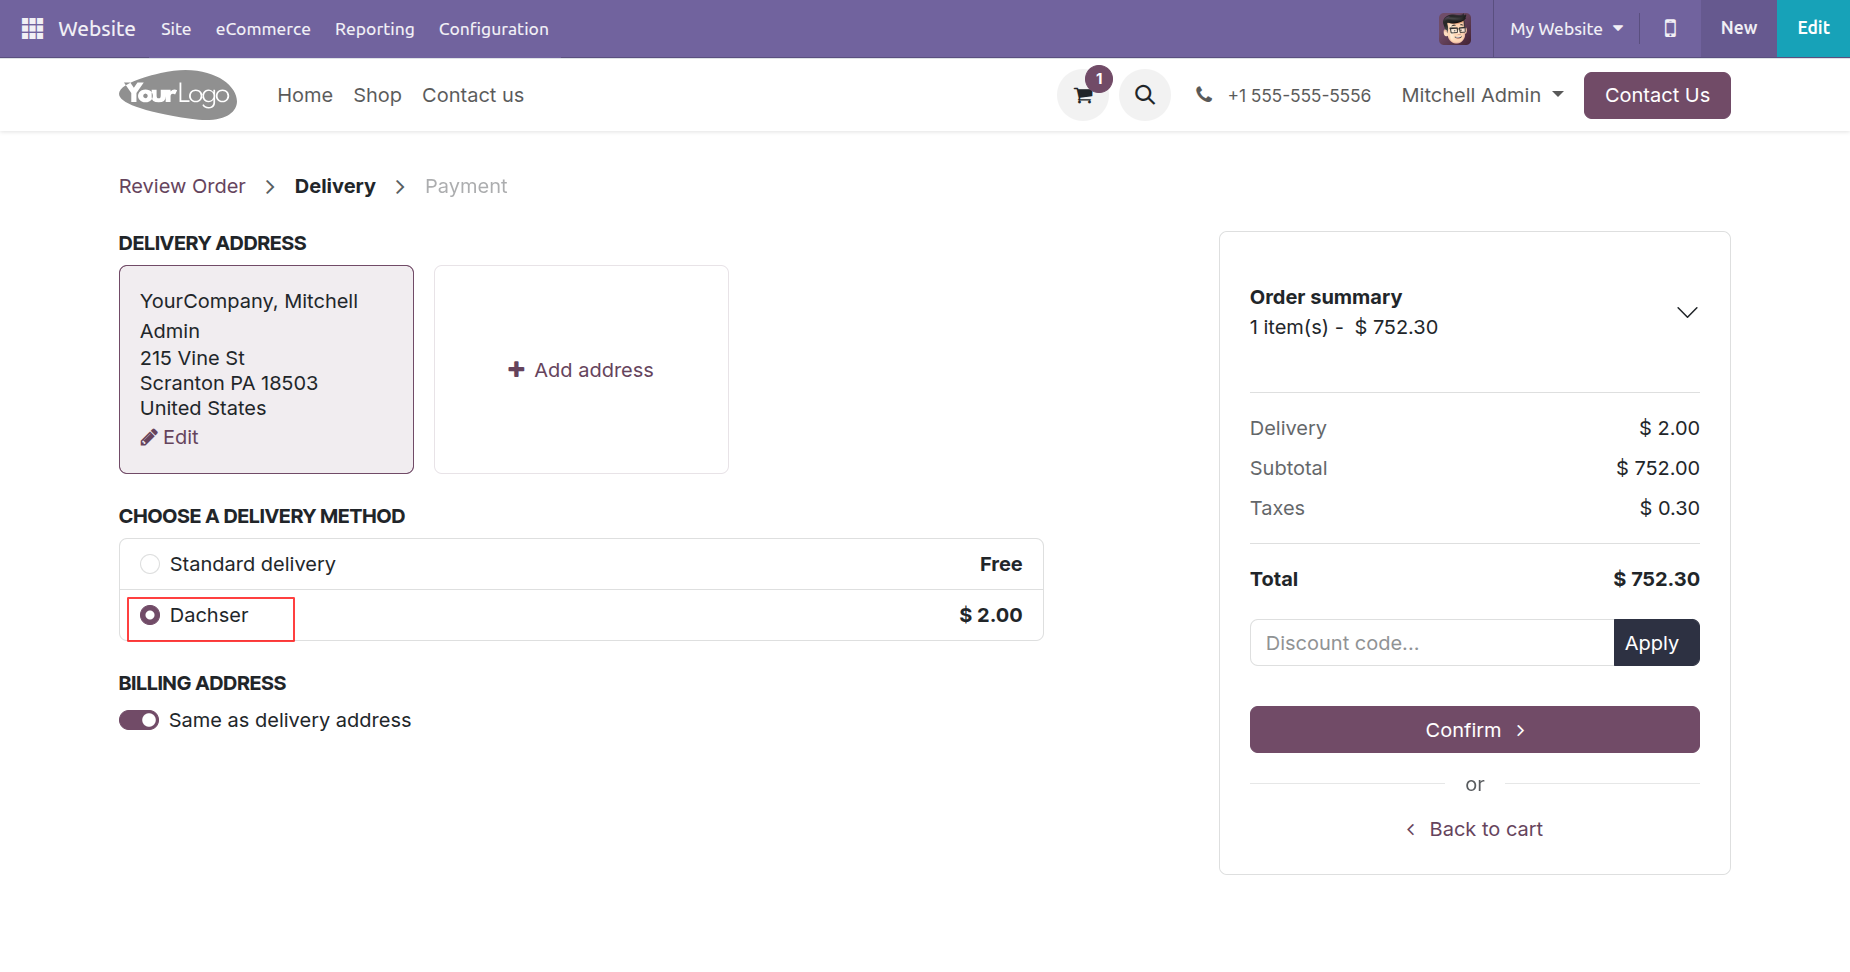Click the Discount code input field
Image resolution: width=1850 pixels, height=972 pixels.
[x=1431, y=643]
